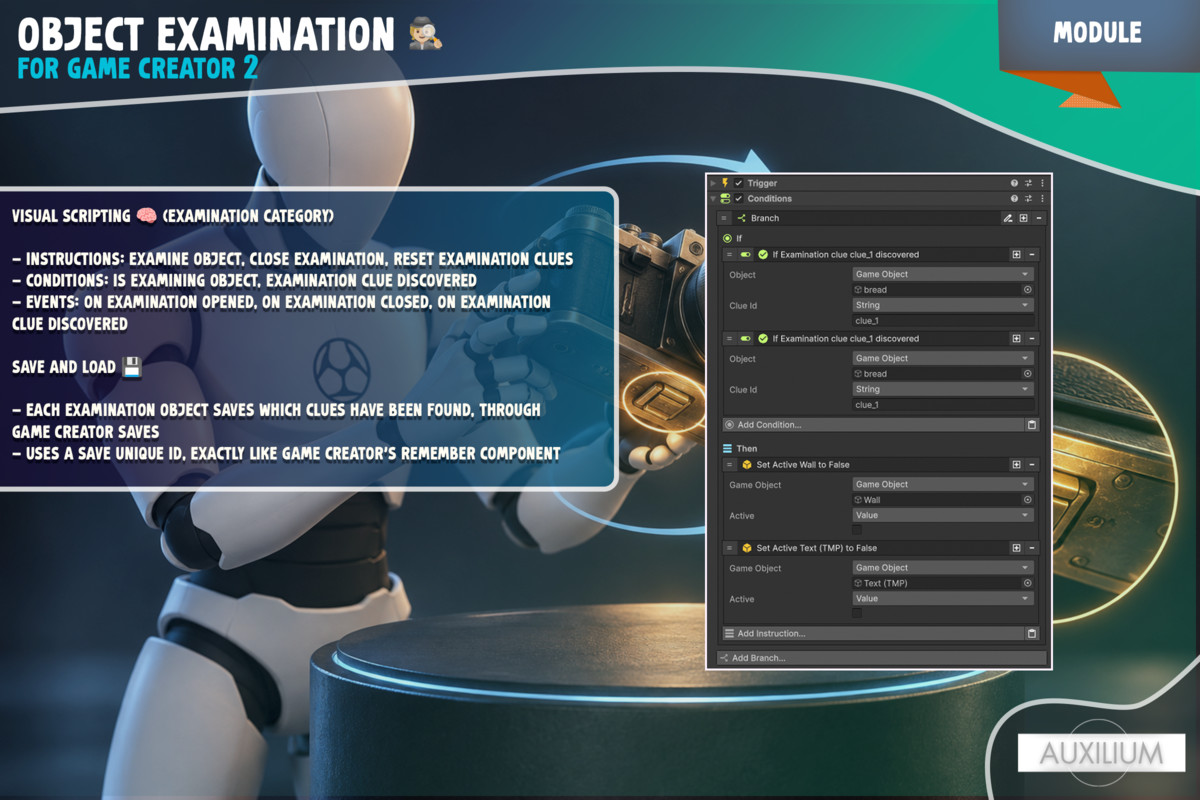The width and height of the screenshot is (1200, 800).
Task: Click the Then section label
Action: [x=747, y=449]
